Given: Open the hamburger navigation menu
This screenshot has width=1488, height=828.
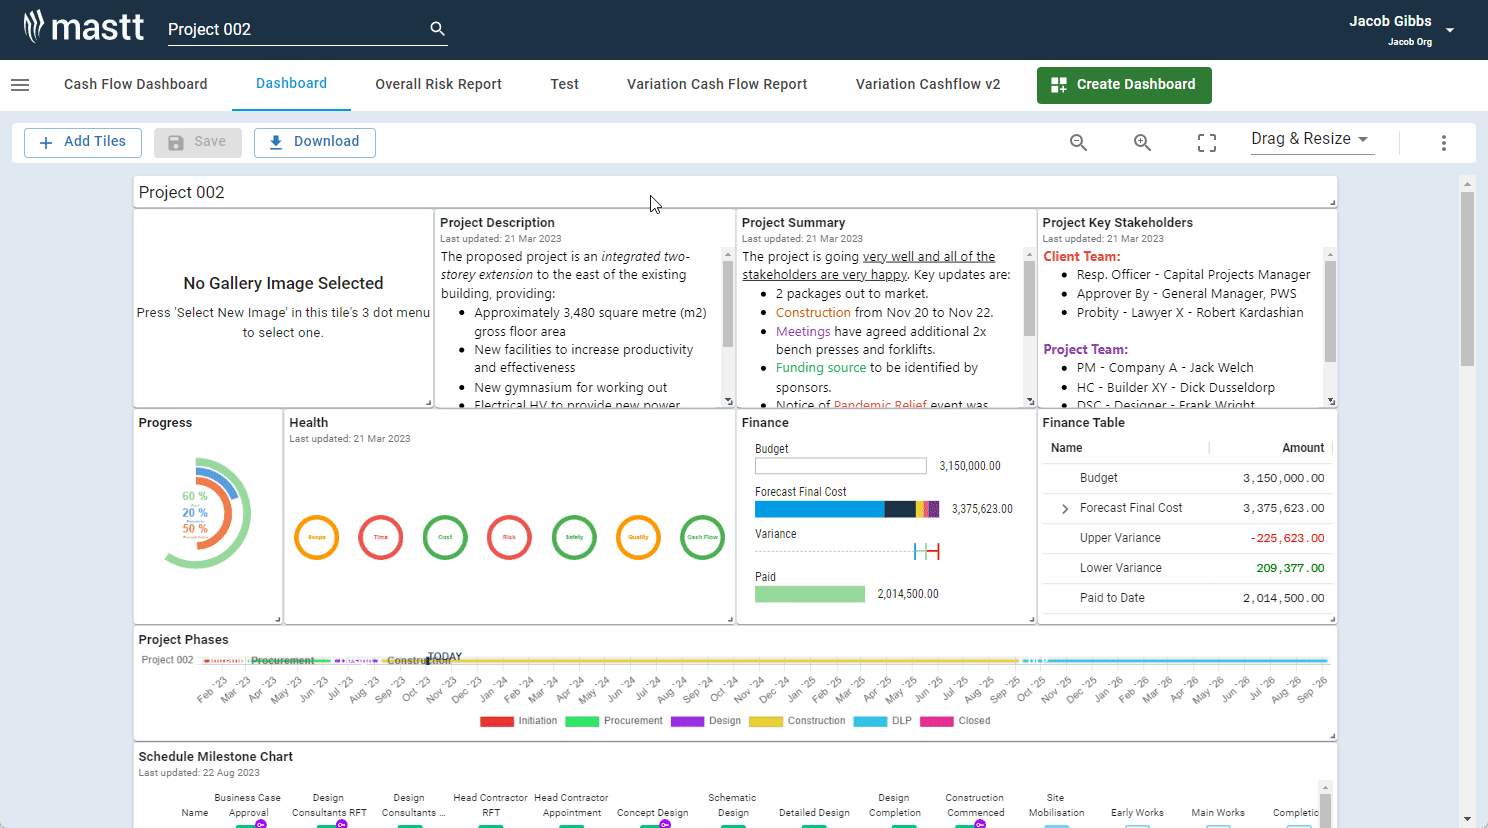Looking at the screenshot, I should [x=20, y=85].
